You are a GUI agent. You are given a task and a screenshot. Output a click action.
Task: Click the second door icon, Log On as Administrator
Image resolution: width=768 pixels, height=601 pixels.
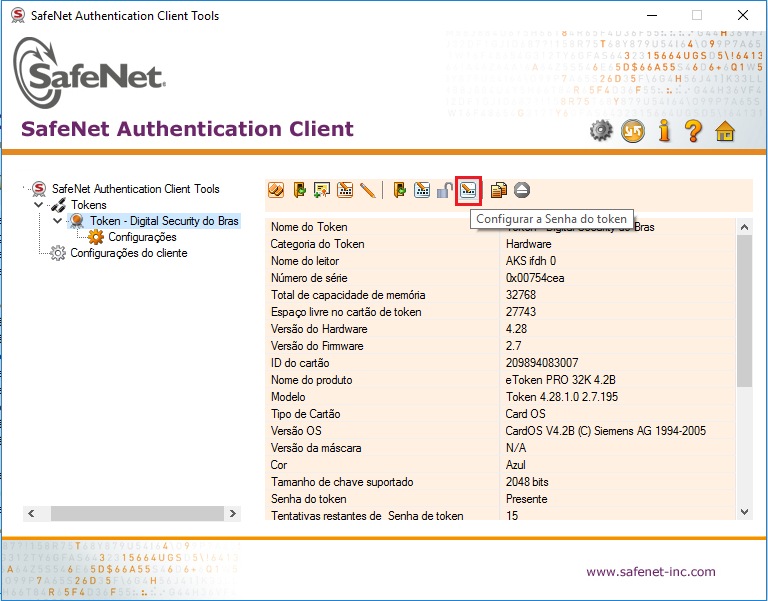(x=399, y=190)
